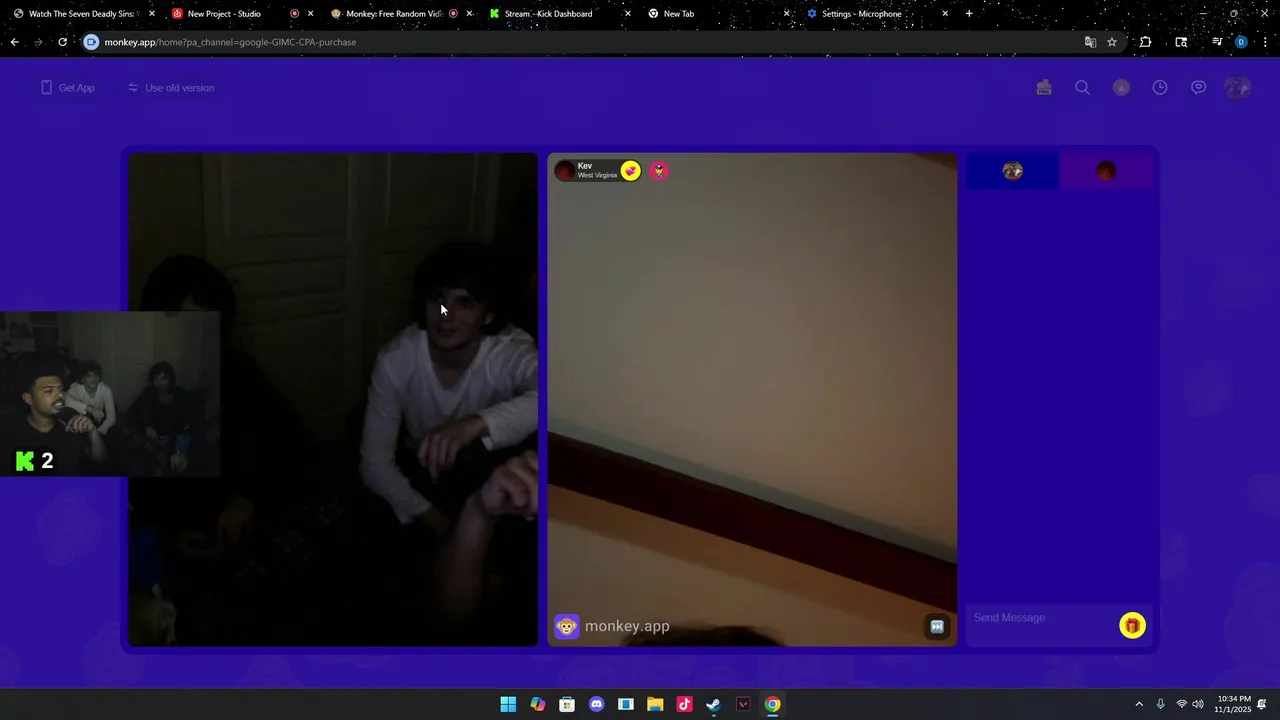Click microphone in-use tray icon
This screenshot has width=1280, height=720.
coord(1160,704)
